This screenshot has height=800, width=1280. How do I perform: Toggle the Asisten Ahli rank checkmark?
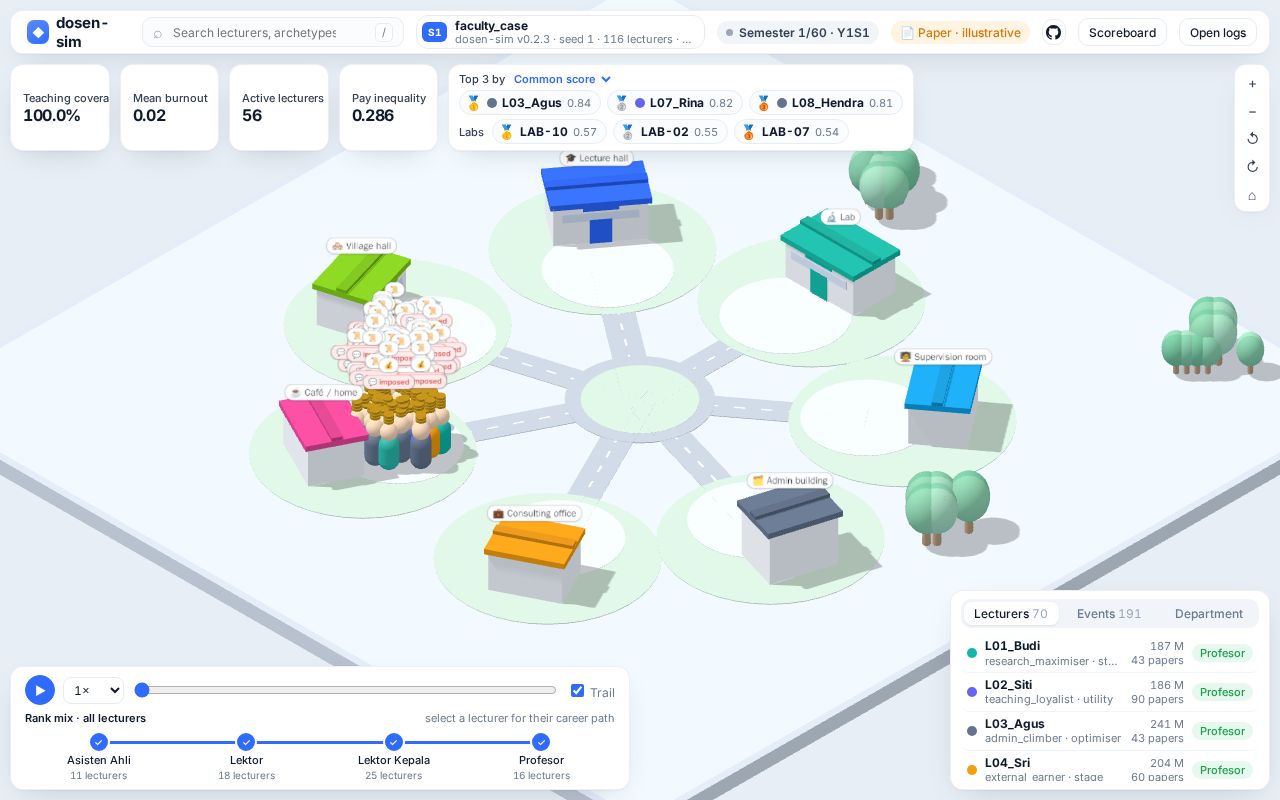pyautogui.click(x=99, y=742)
